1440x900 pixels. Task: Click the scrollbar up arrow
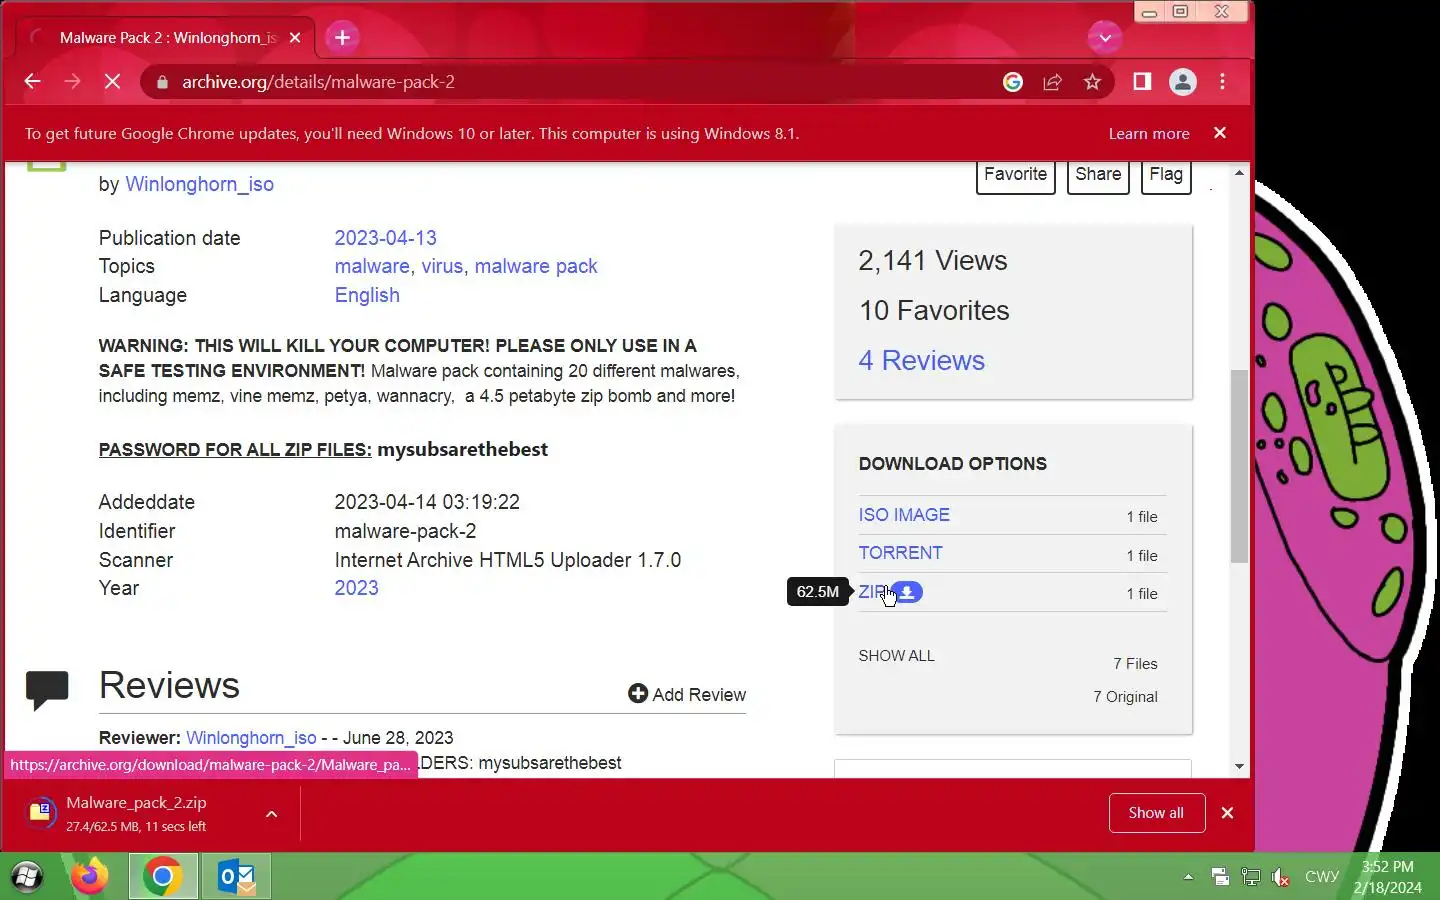click(x=1239, y=173)
